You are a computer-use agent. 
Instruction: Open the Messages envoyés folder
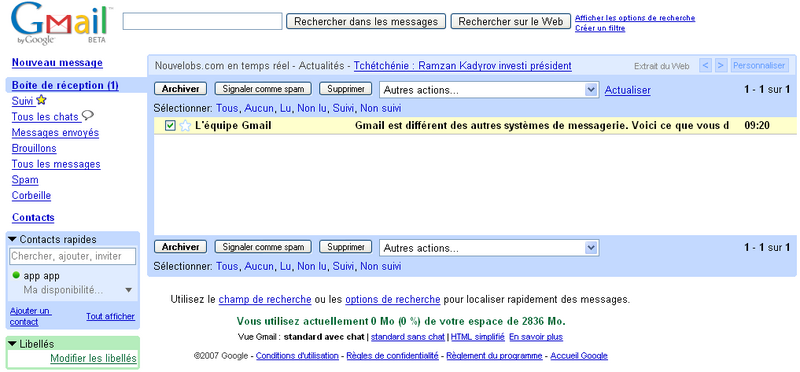point(55,133)
